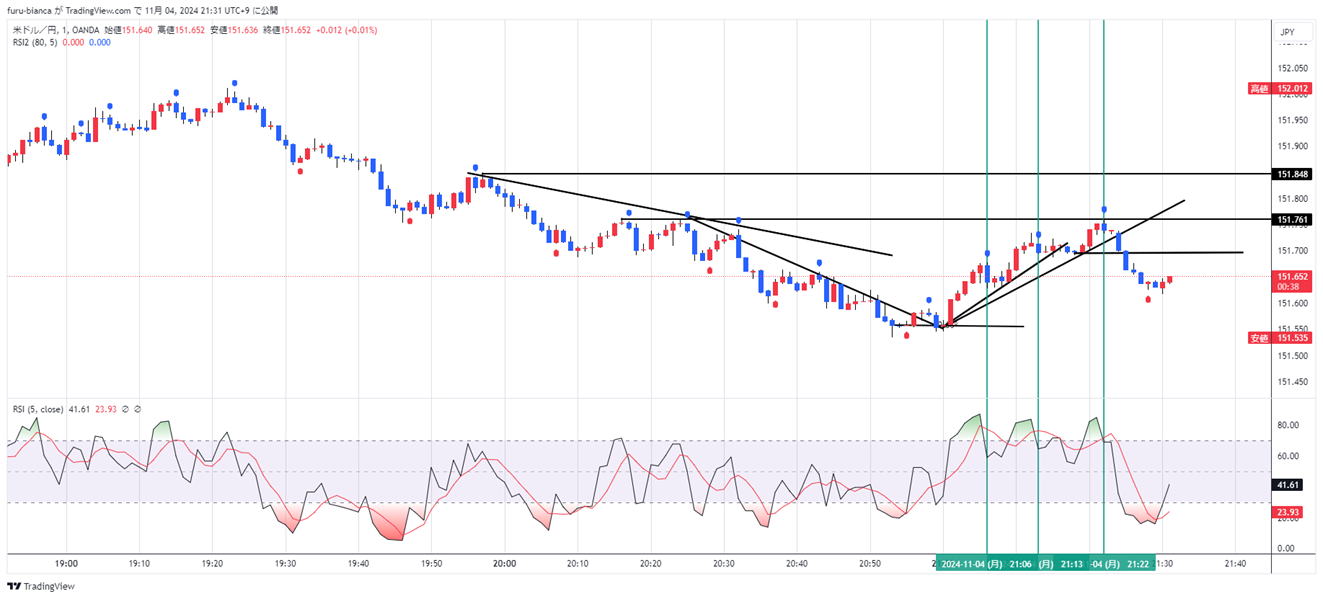Select the 151.848 horizontal line price tag
This screenshot has height=599, width=1323.
click(x=1292, y=174)
